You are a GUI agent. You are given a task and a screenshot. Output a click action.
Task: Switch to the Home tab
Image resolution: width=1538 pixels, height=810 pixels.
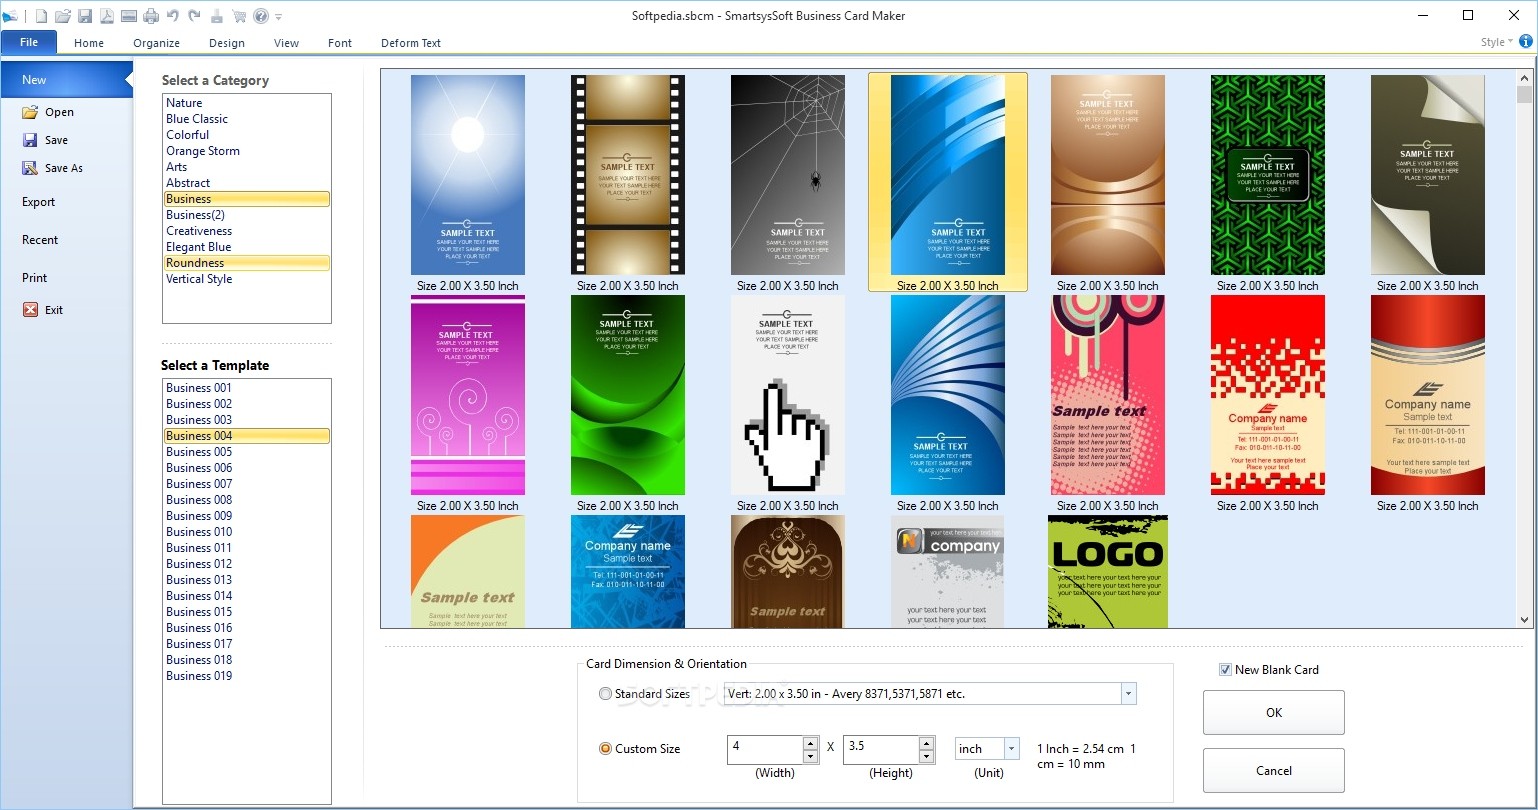click(x=89, y=43)
